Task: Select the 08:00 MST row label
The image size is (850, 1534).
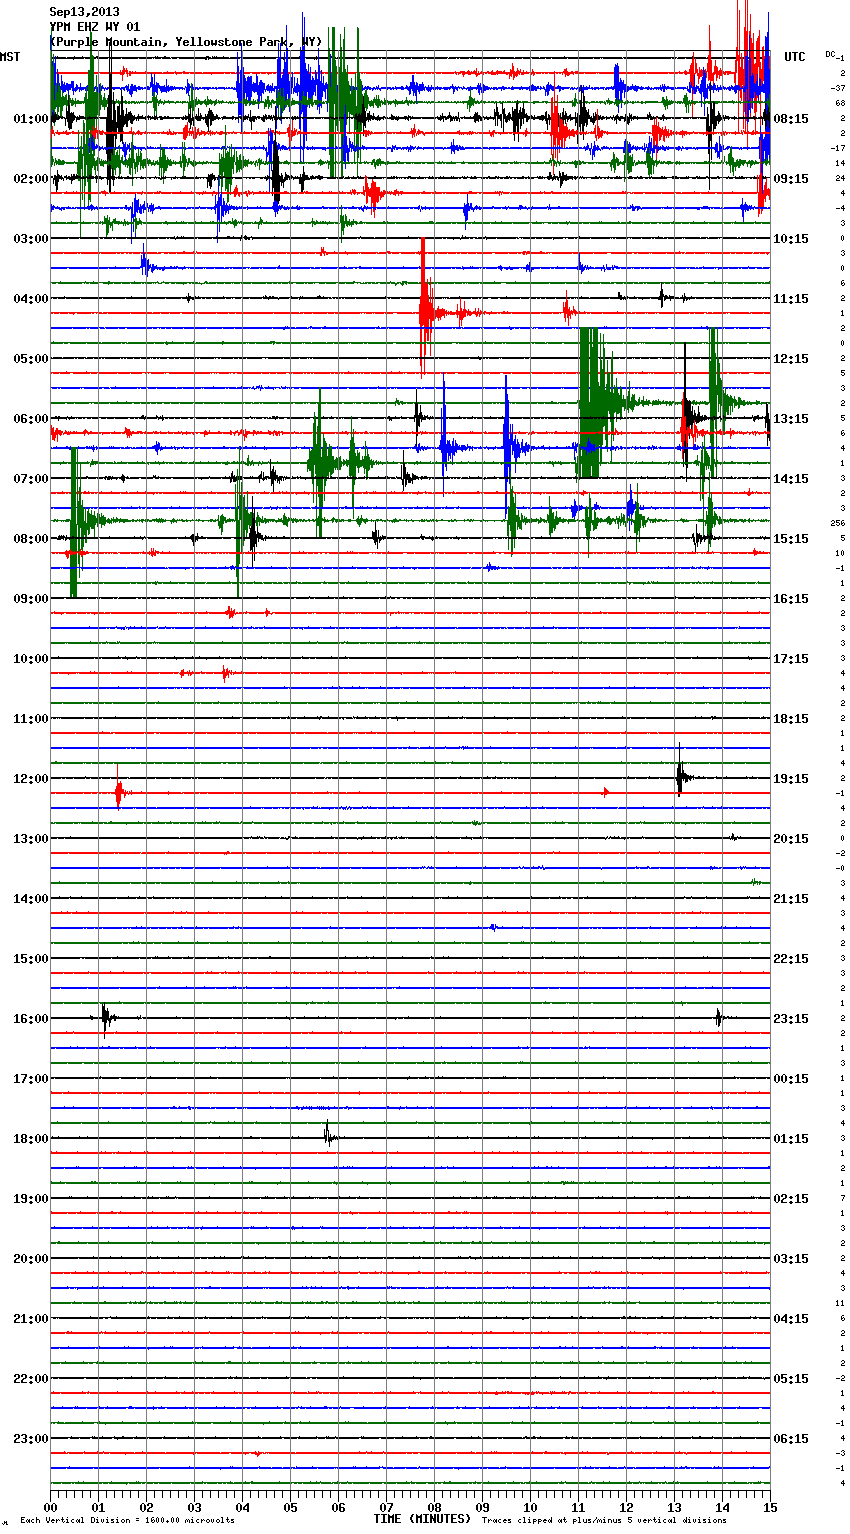Action: (x=30, y=539)
